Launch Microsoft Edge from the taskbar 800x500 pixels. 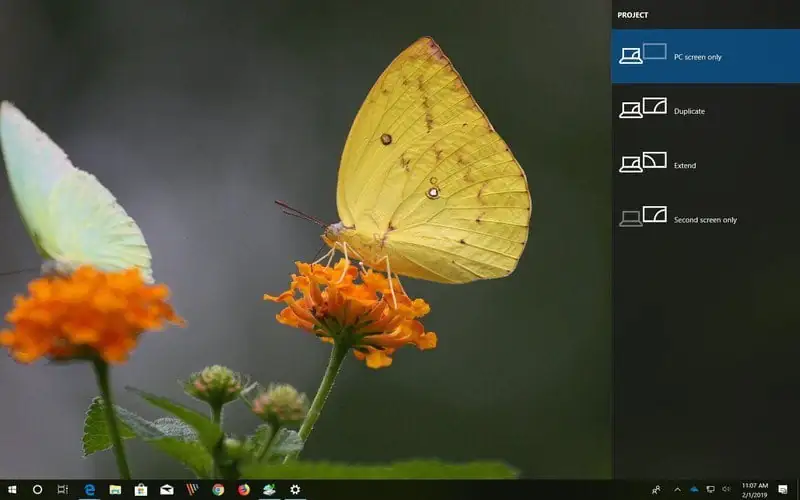89,490
